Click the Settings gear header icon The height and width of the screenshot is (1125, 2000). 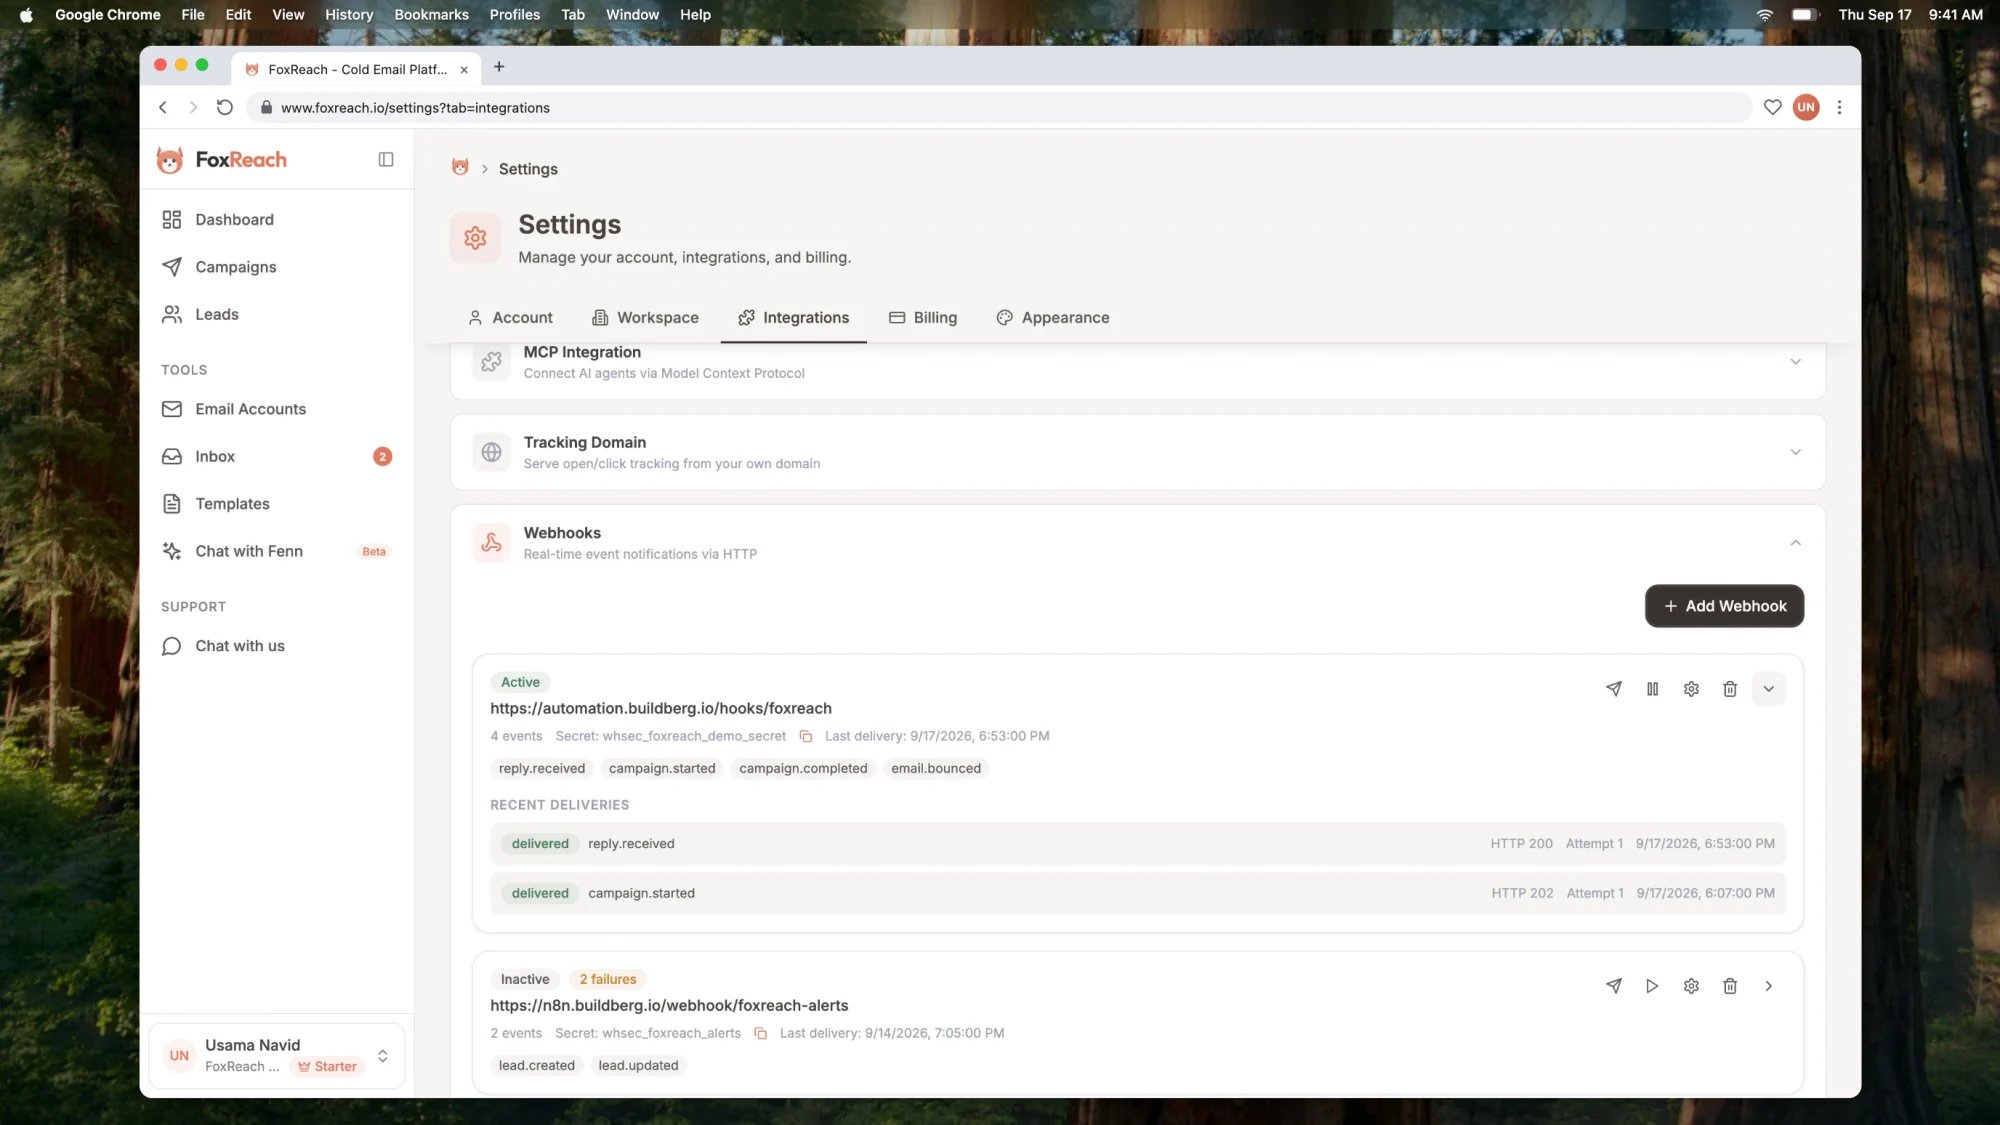pos(475,238)
